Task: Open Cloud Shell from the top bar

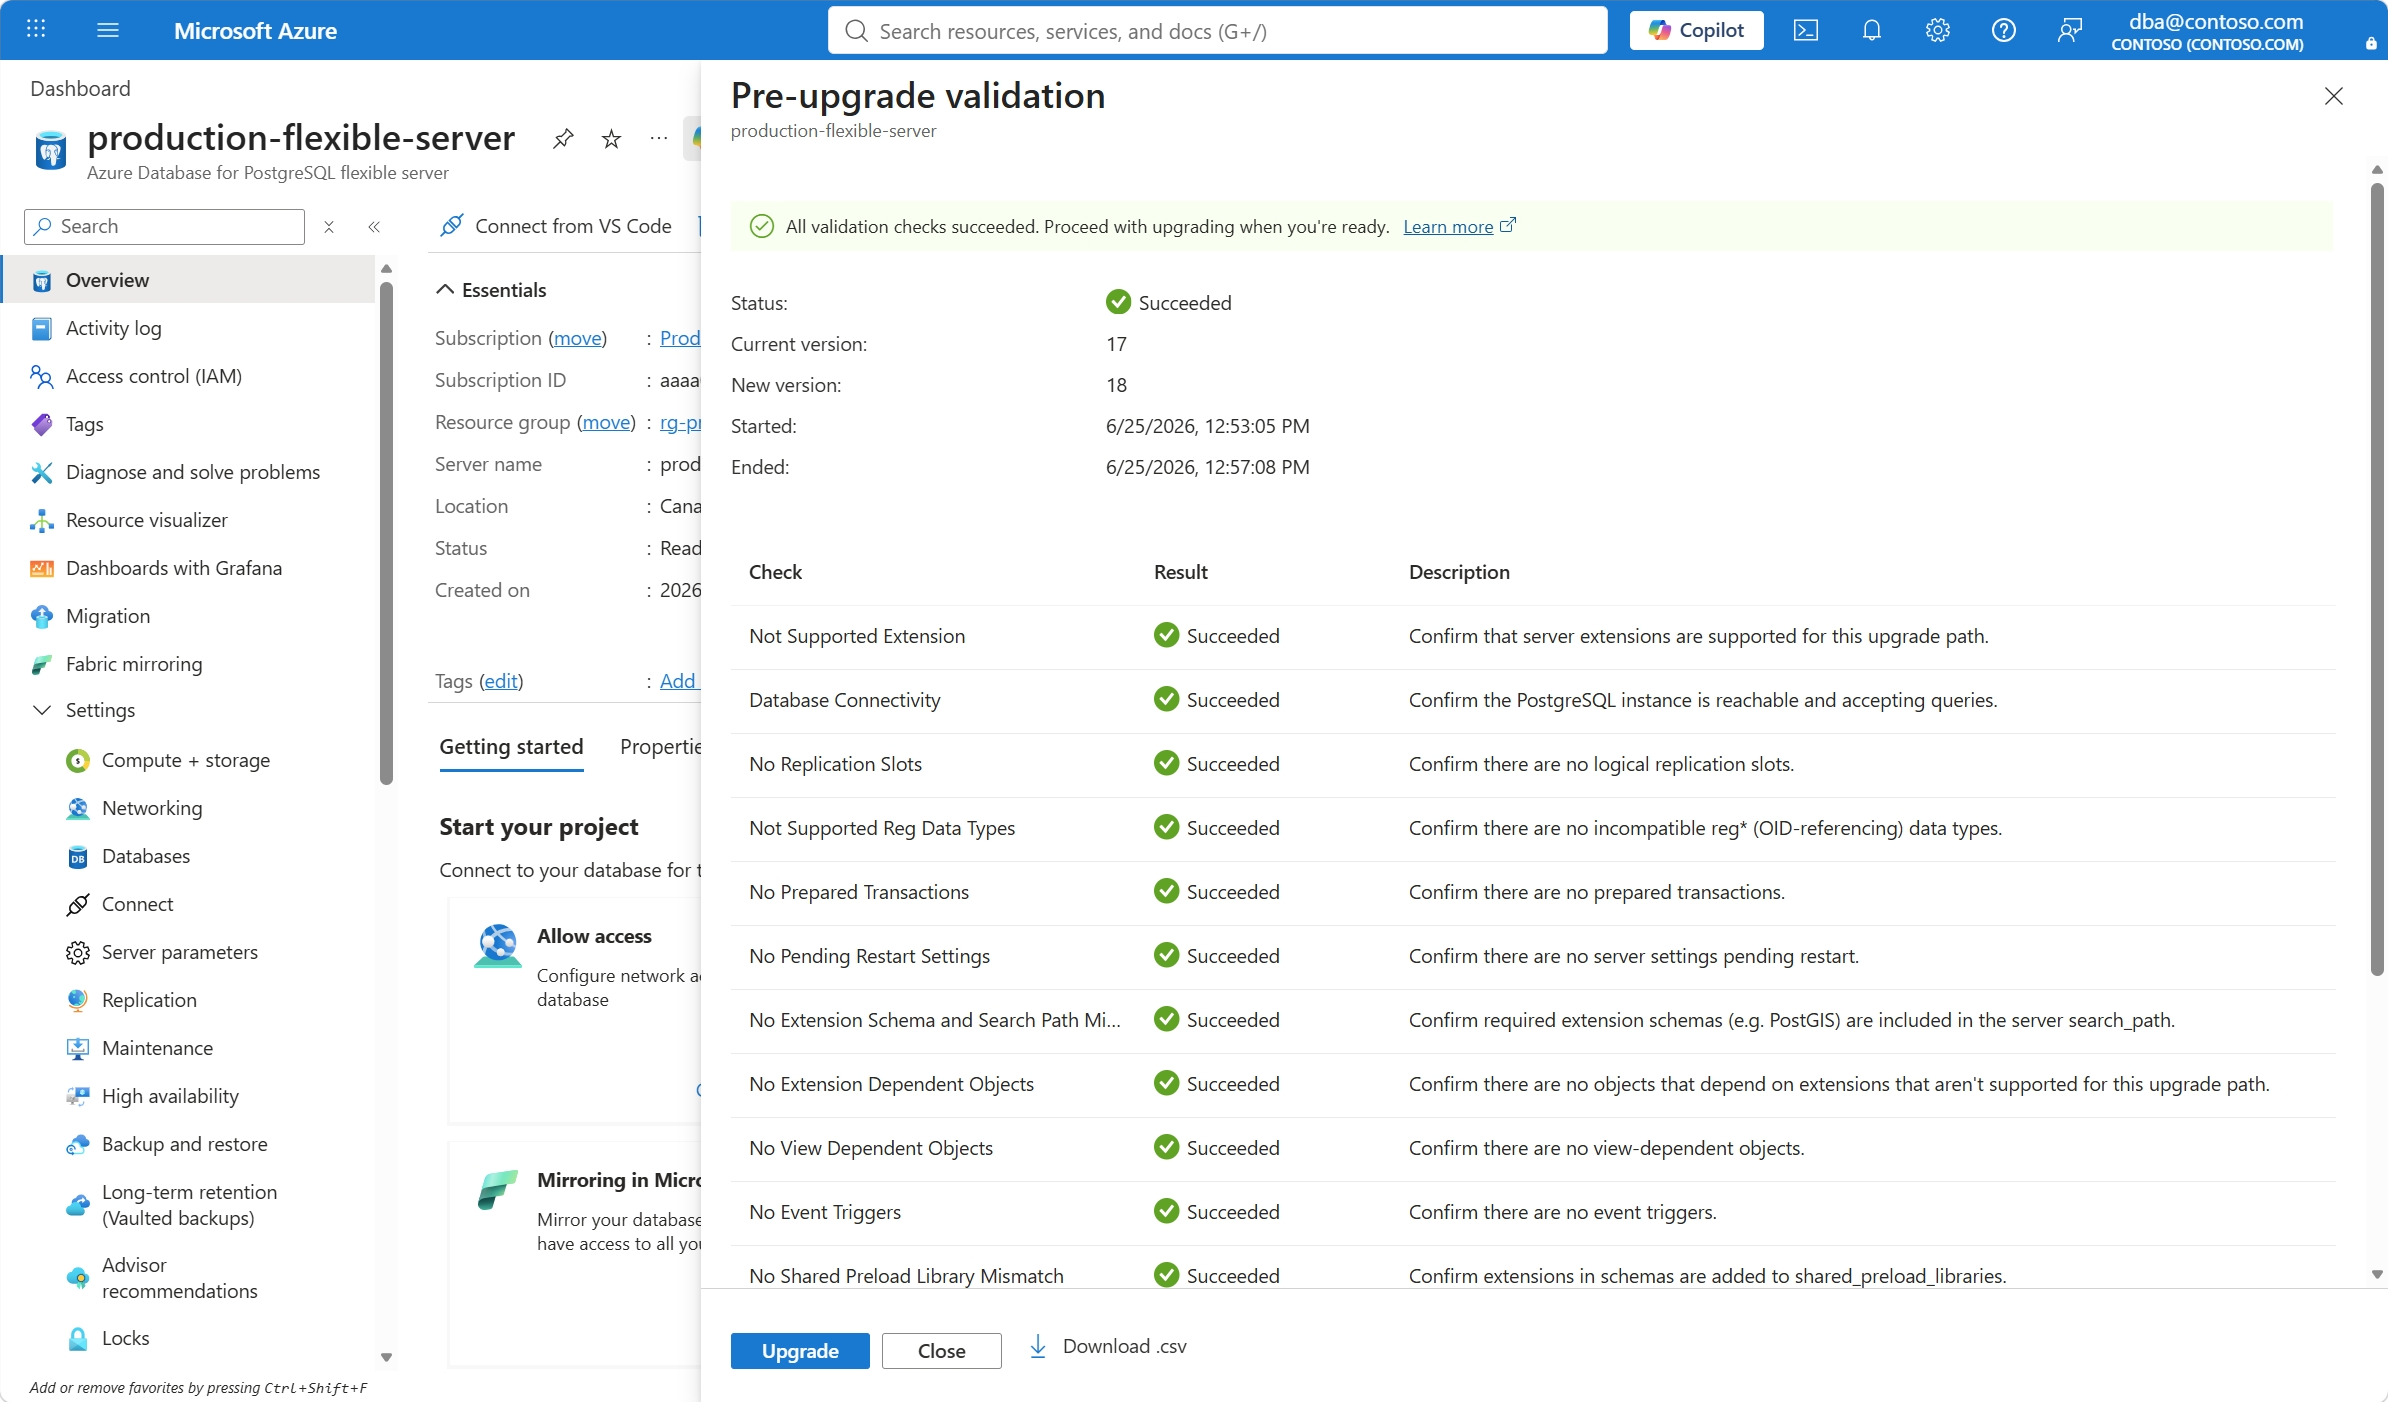Action: pos(1805,31)
